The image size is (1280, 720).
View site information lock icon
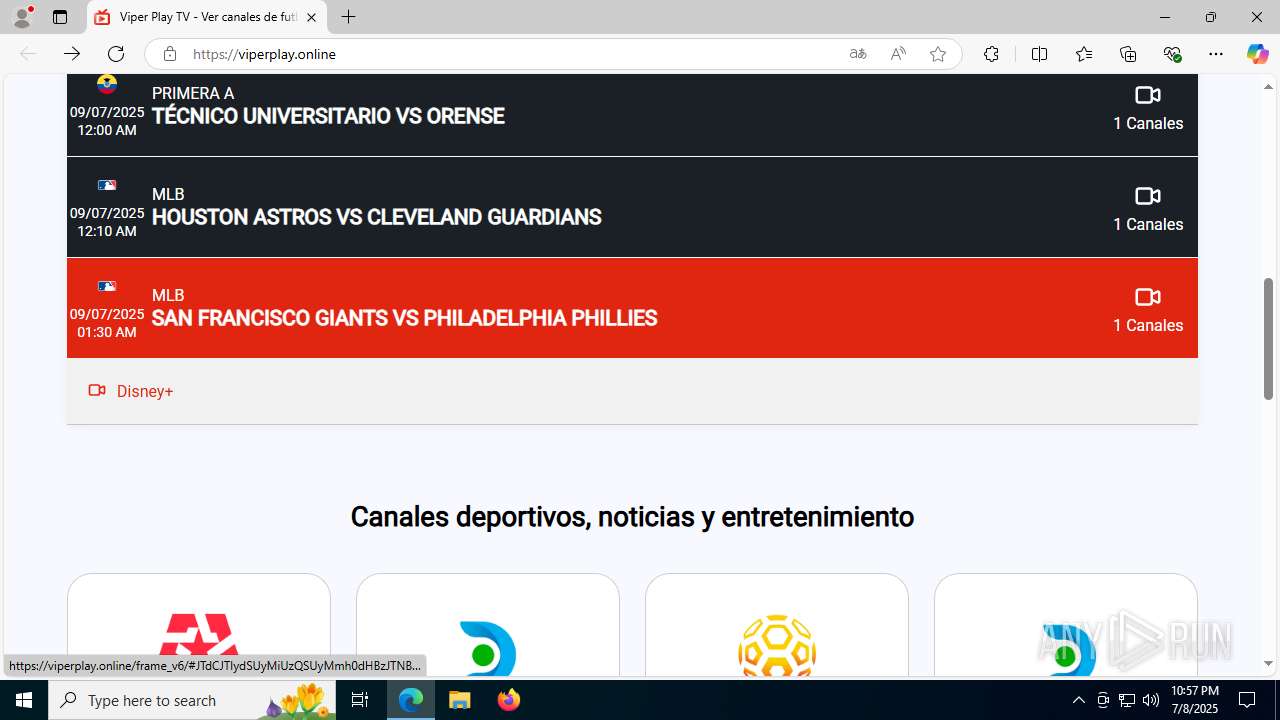[170, 54]
